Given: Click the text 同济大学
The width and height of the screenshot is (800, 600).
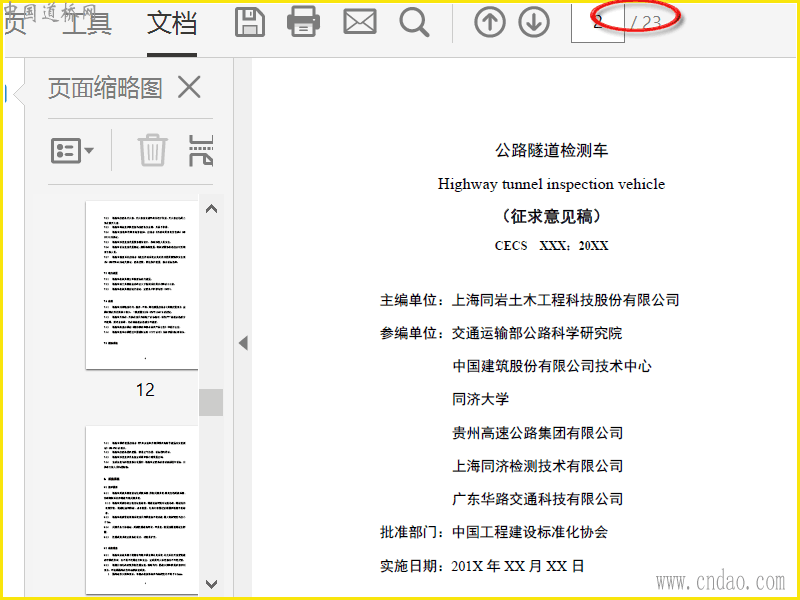Looking at the screenshot, I should coord(480,399).
